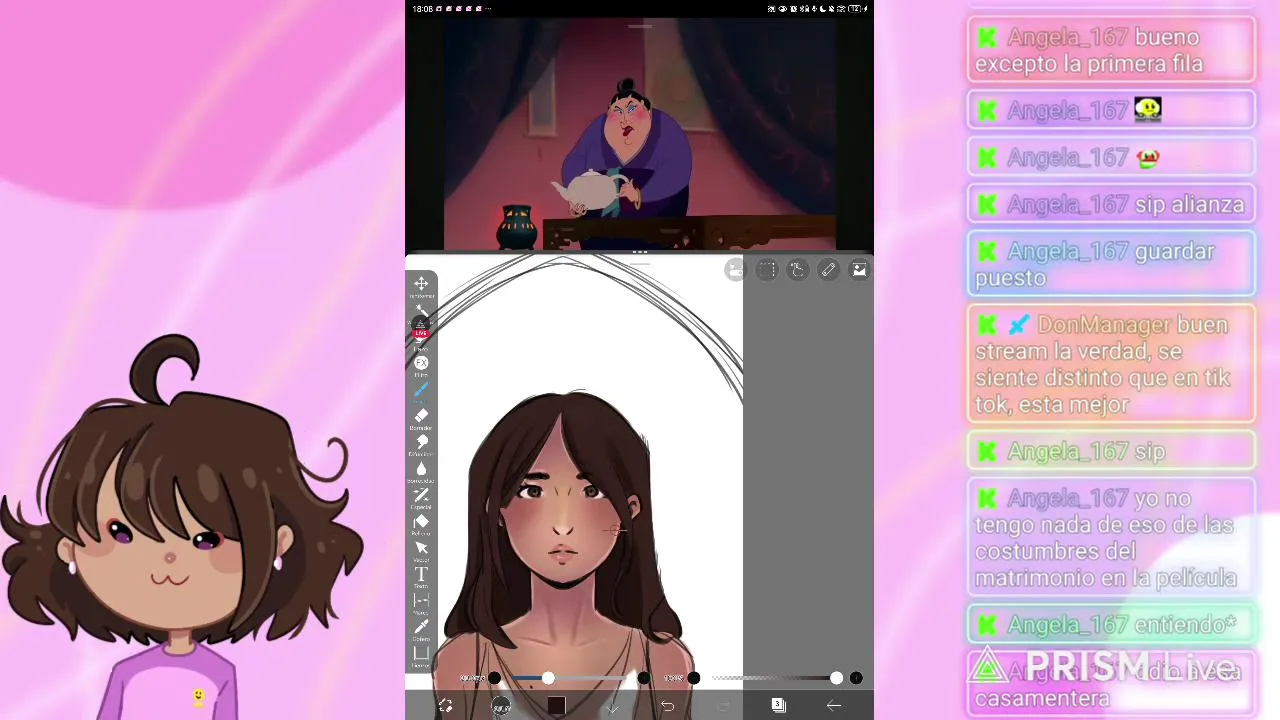Redo the stroke
This screenshot has height=720, width=1280.
[x=723, y=706]
